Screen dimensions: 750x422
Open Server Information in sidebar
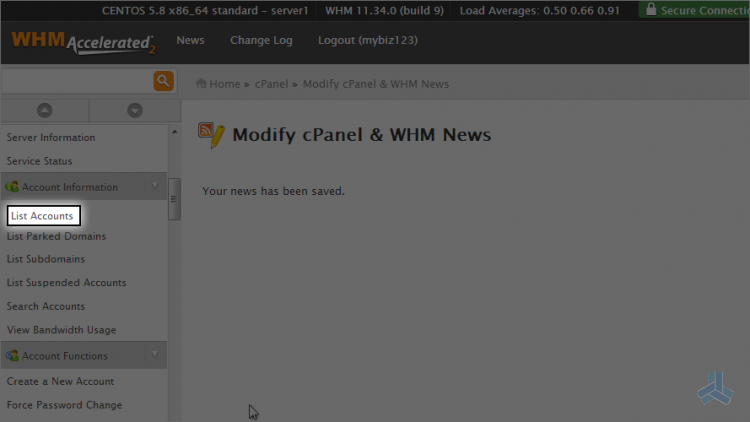pyautogui.click(x=51, y=137)
